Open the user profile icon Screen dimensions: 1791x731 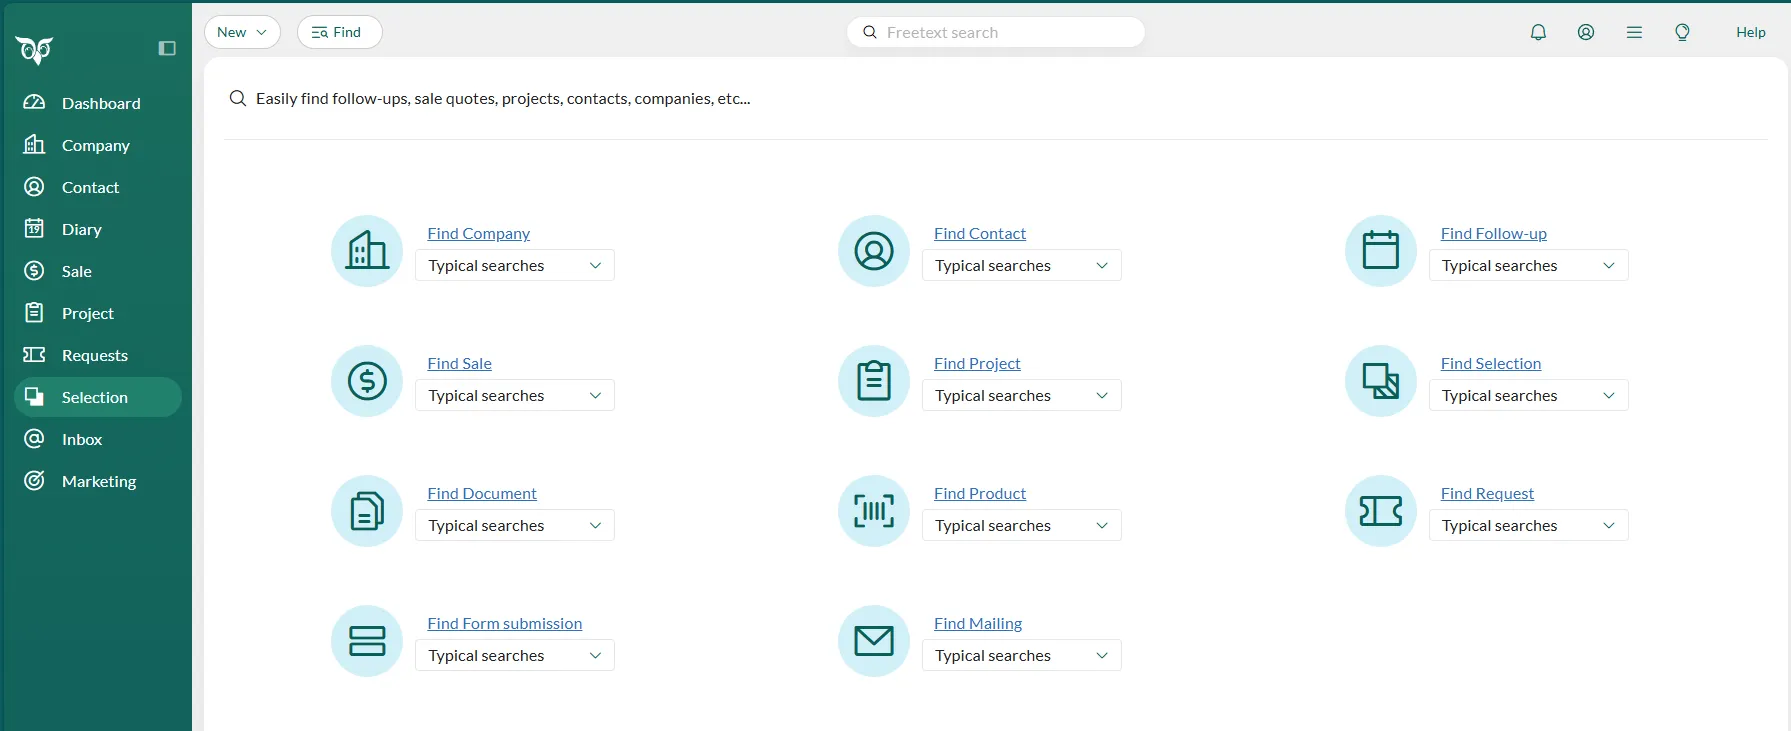[x=1586, y=32]
